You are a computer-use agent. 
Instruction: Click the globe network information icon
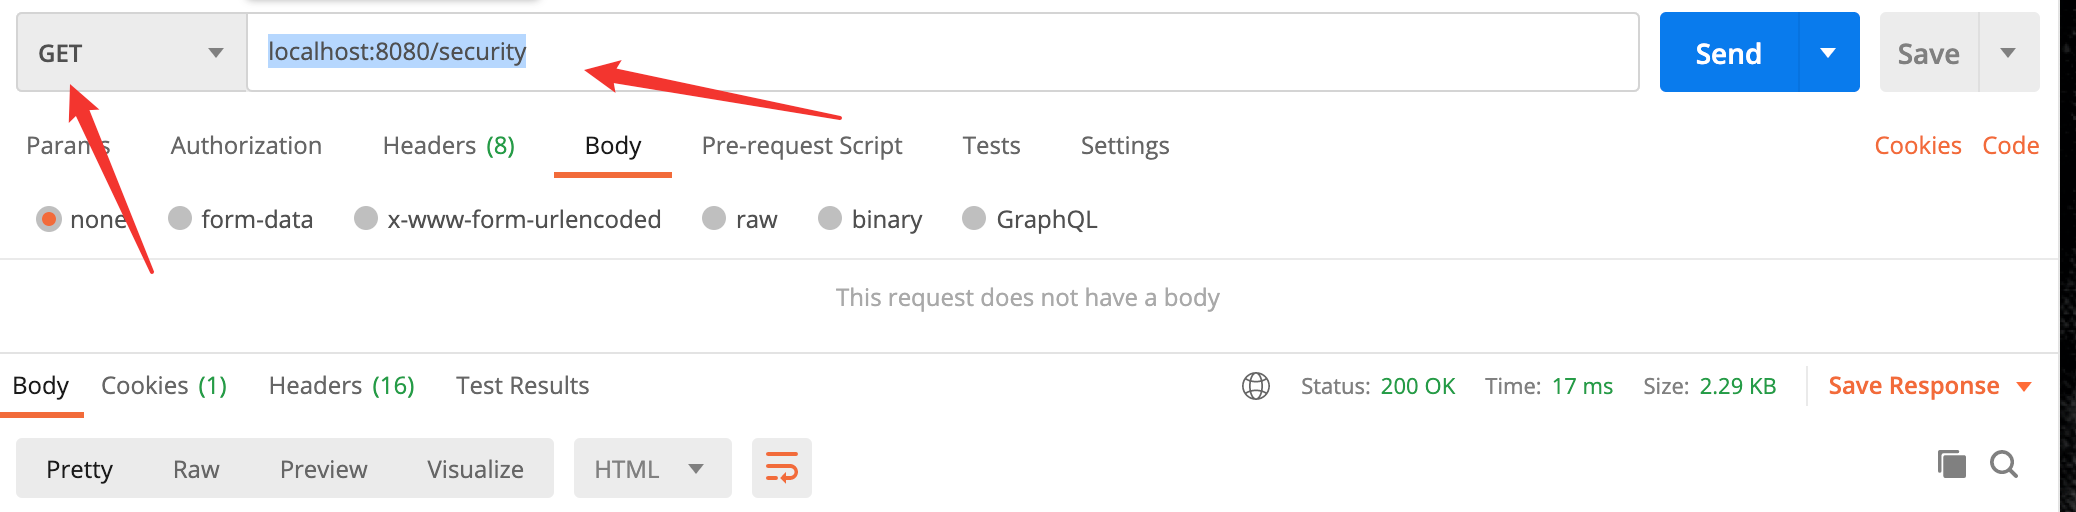pyautogui.click(x=1256, y=386)
